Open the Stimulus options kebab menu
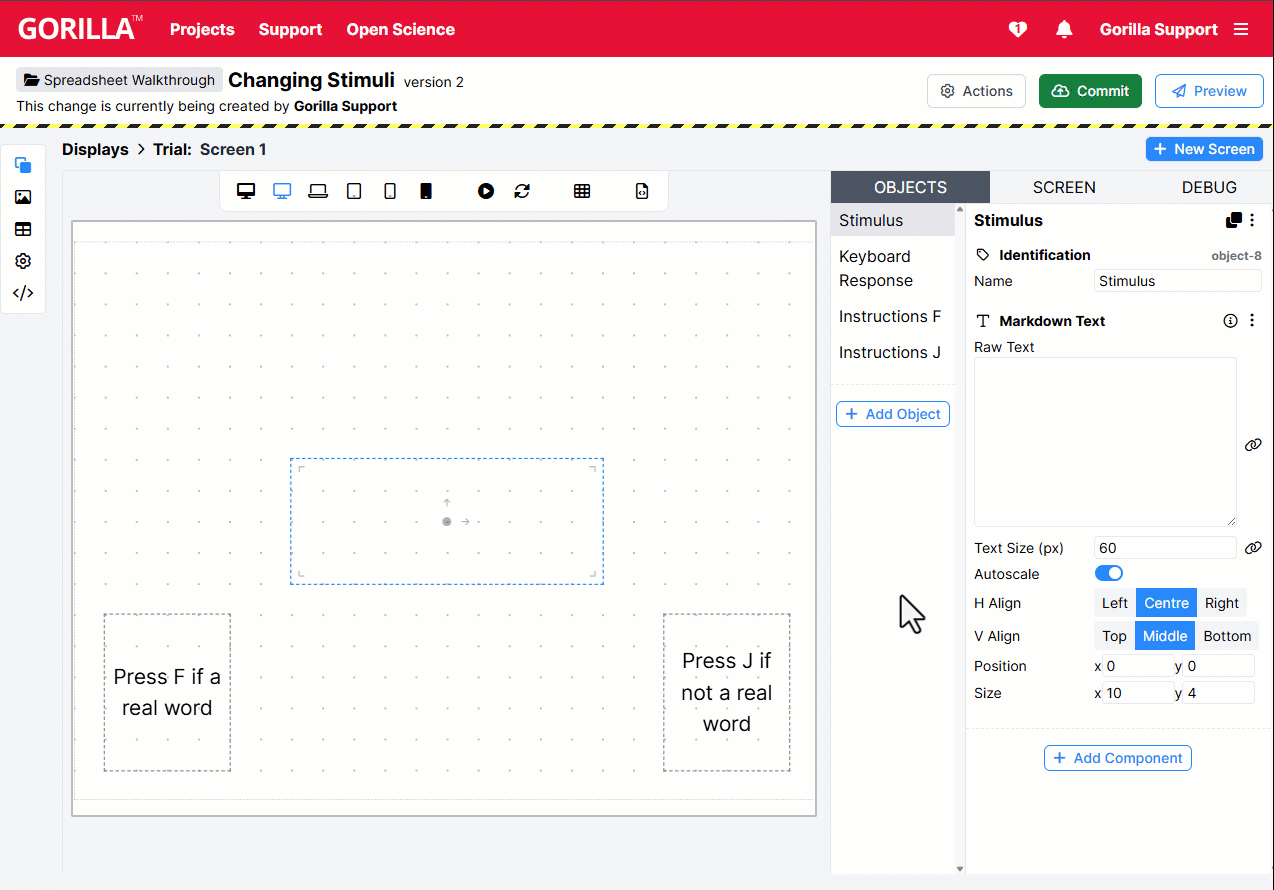The width and height of the screenshot is (1274, 890). tap(1252, 219)
